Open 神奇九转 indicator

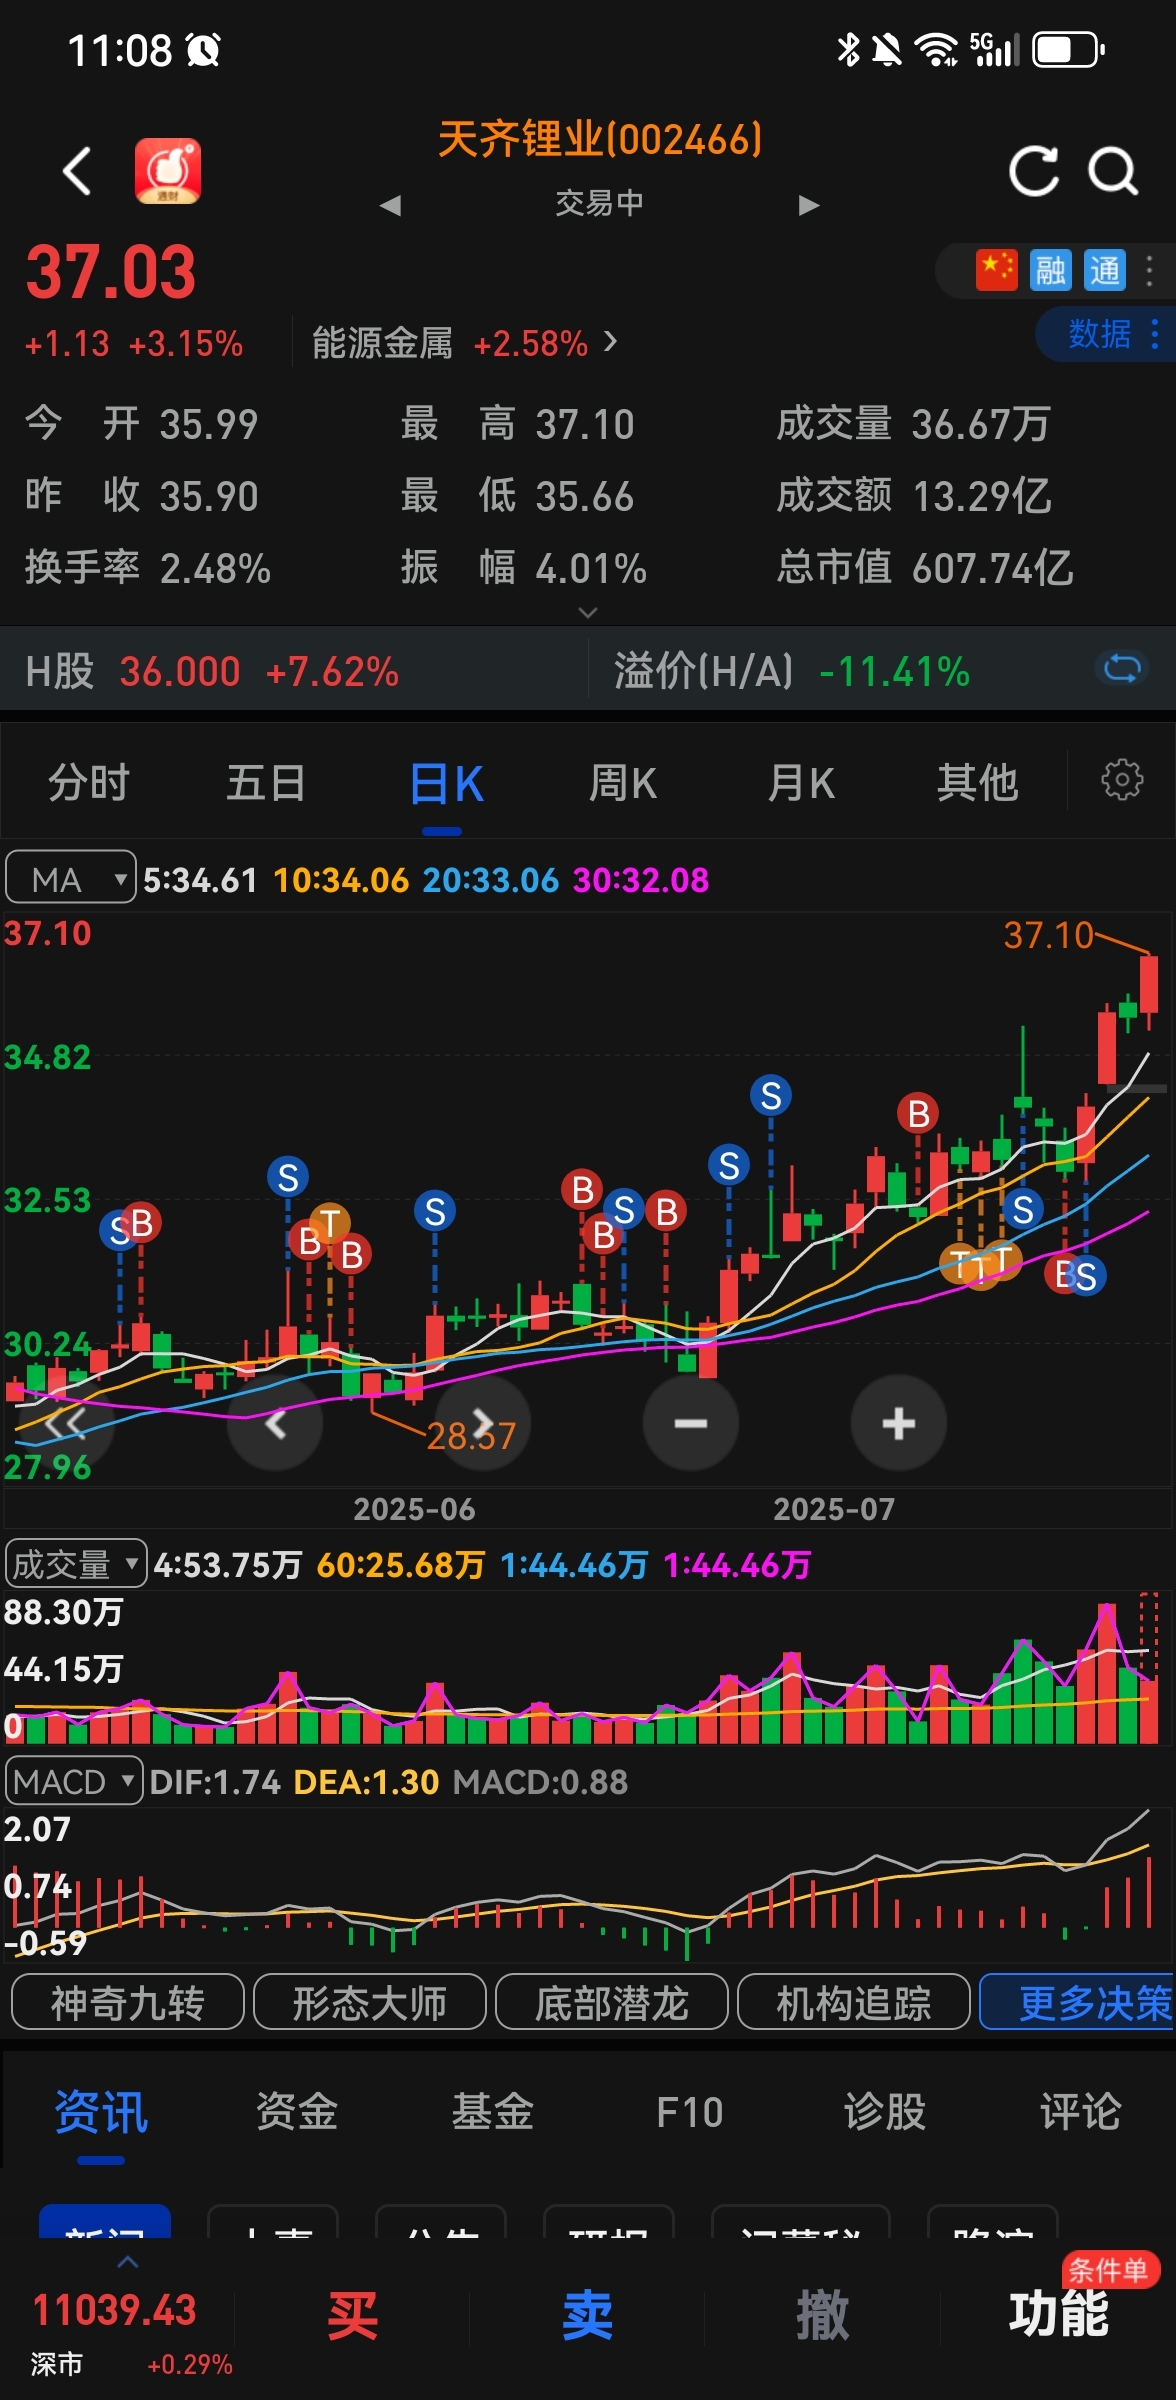click(128, 2002)
